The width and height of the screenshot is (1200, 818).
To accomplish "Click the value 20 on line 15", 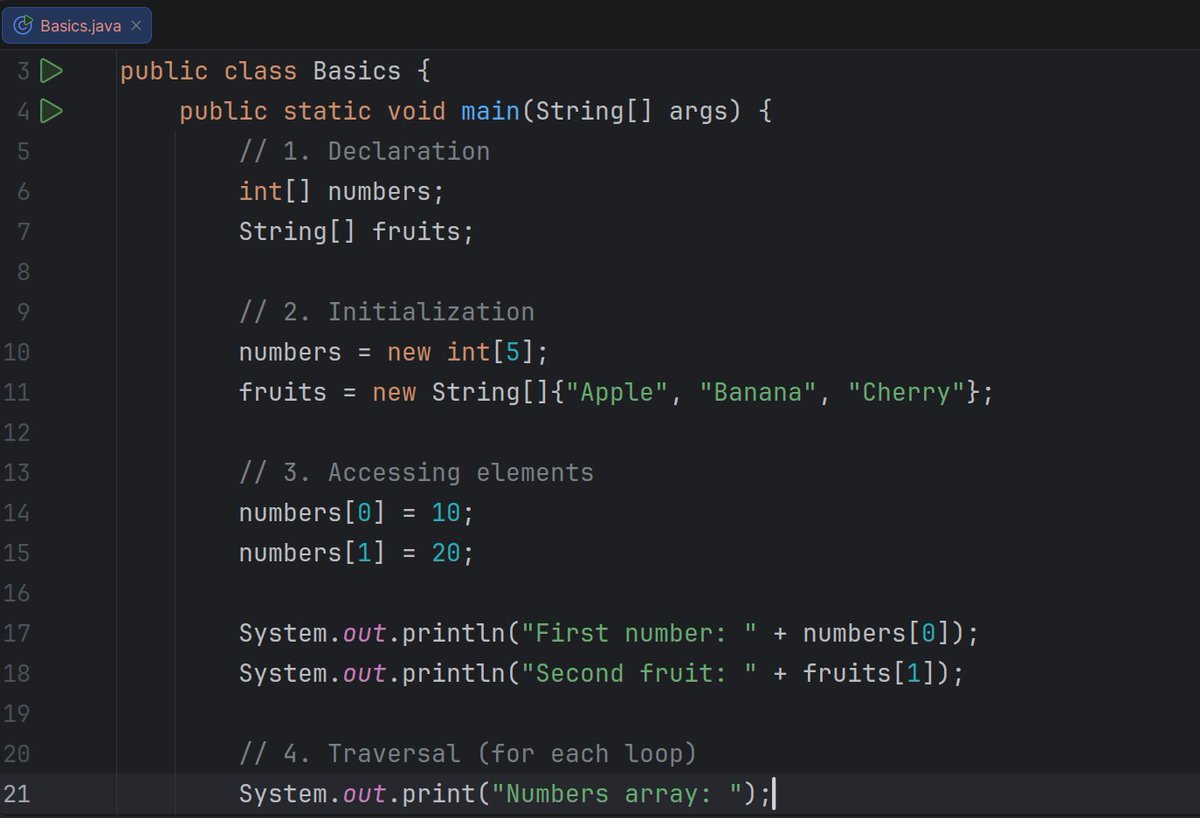I will click(446, 553).
